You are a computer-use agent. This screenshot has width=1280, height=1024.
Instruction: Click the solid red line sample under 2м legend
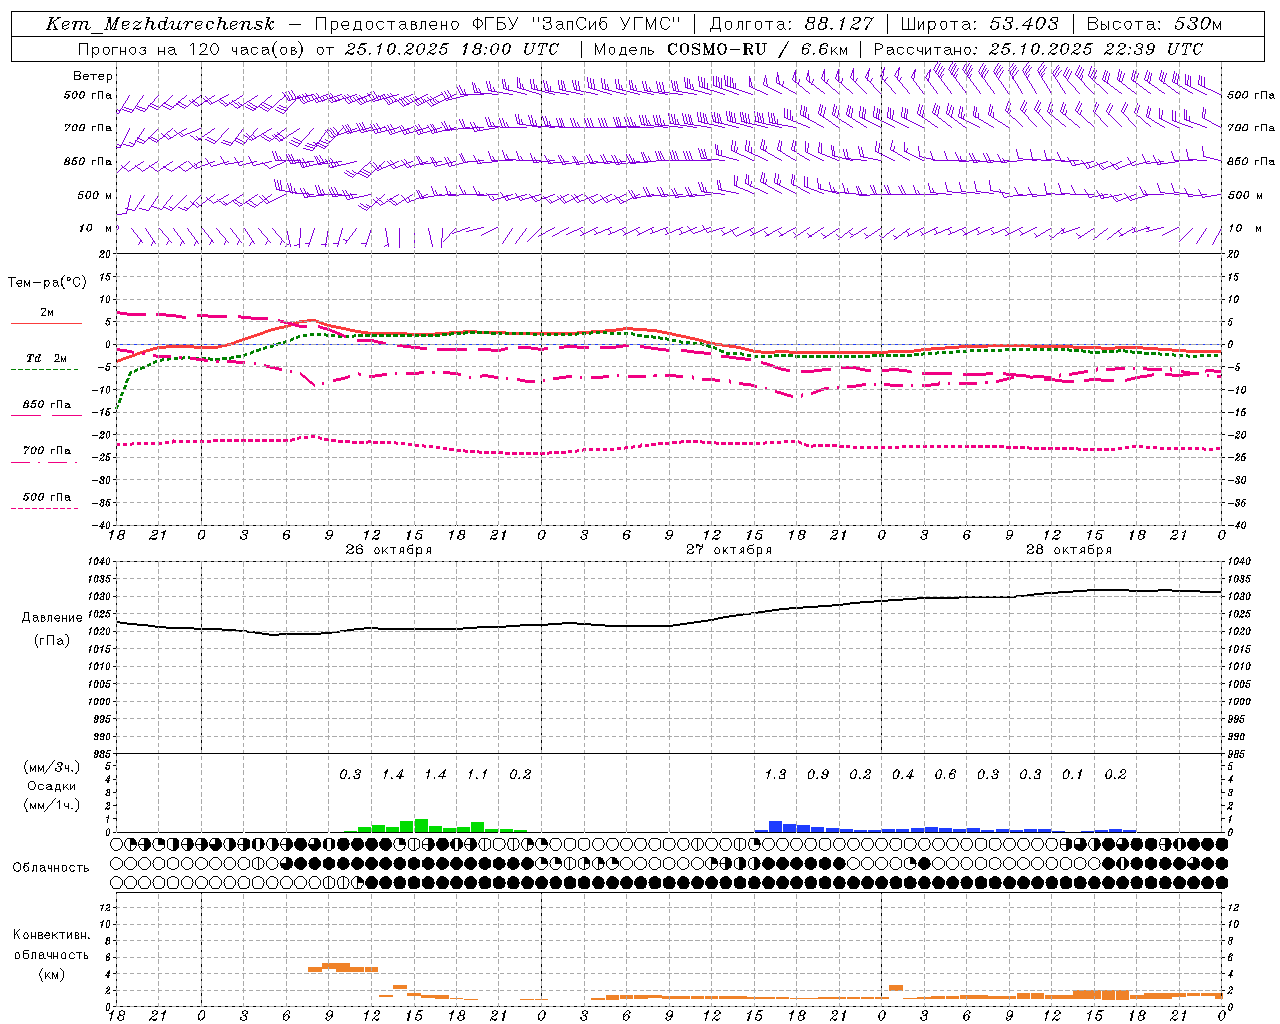(46, 323)
